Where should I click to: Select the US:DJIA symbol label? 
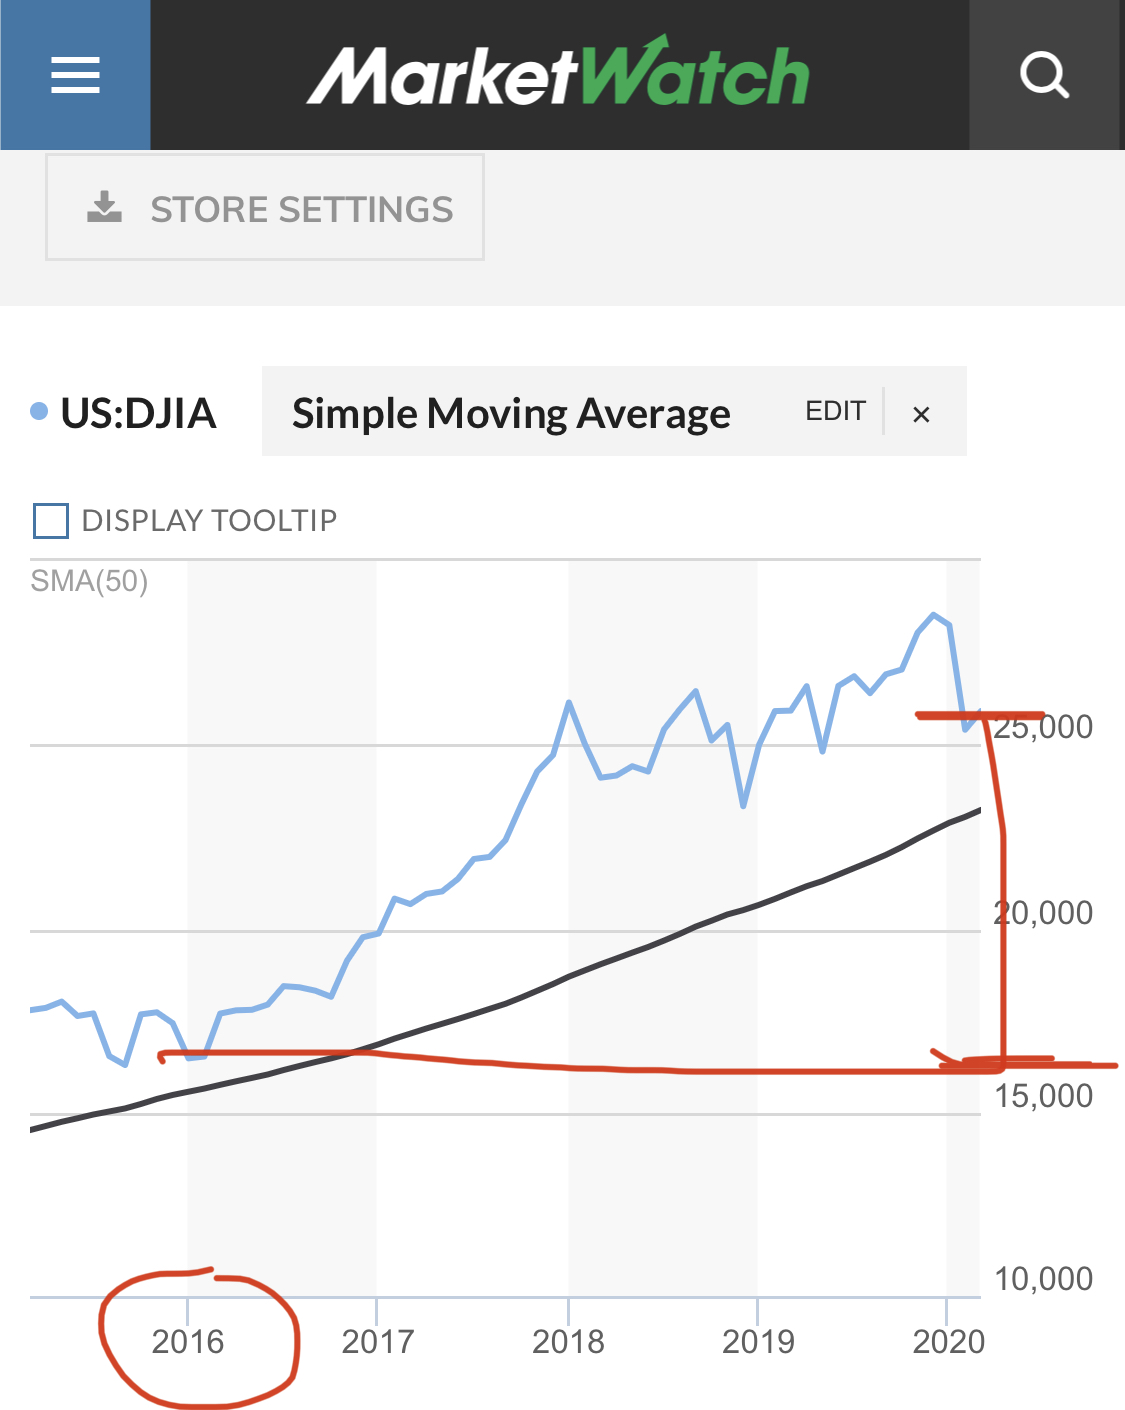coord(138,413)
